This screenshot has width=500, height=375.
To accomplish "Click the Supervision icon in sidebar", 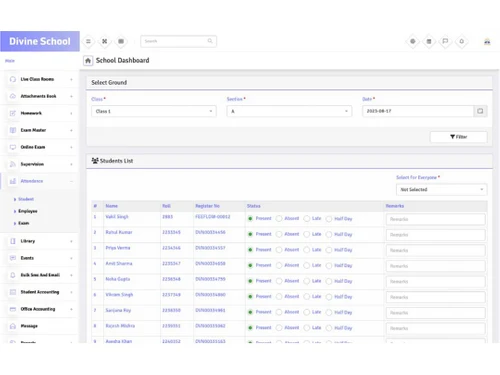I will (13, 164).
